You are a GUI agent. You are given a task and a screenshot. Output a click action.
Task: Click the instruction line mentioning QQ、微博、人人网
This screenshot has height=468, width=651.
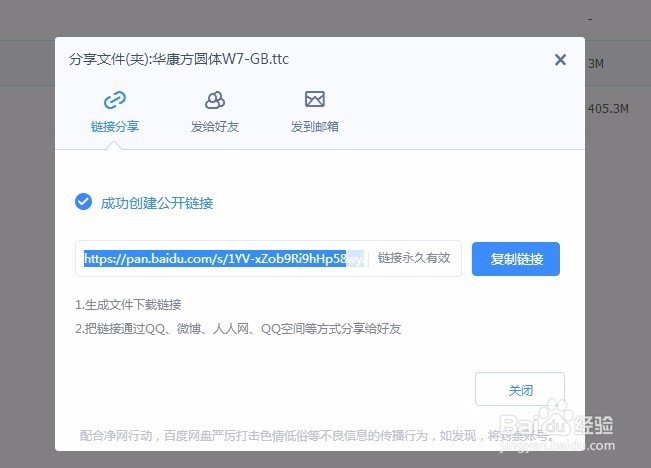tap(238, 329)
